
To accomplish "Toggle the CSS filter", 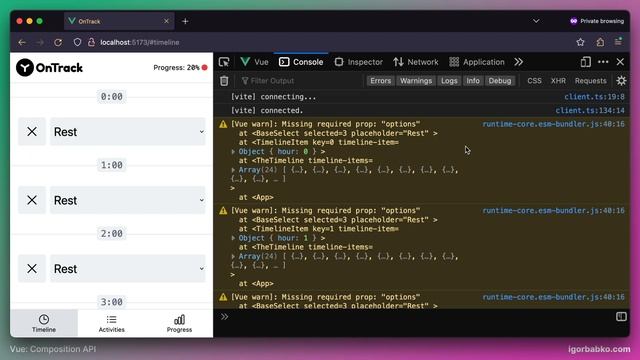I will tap(534, 81).
